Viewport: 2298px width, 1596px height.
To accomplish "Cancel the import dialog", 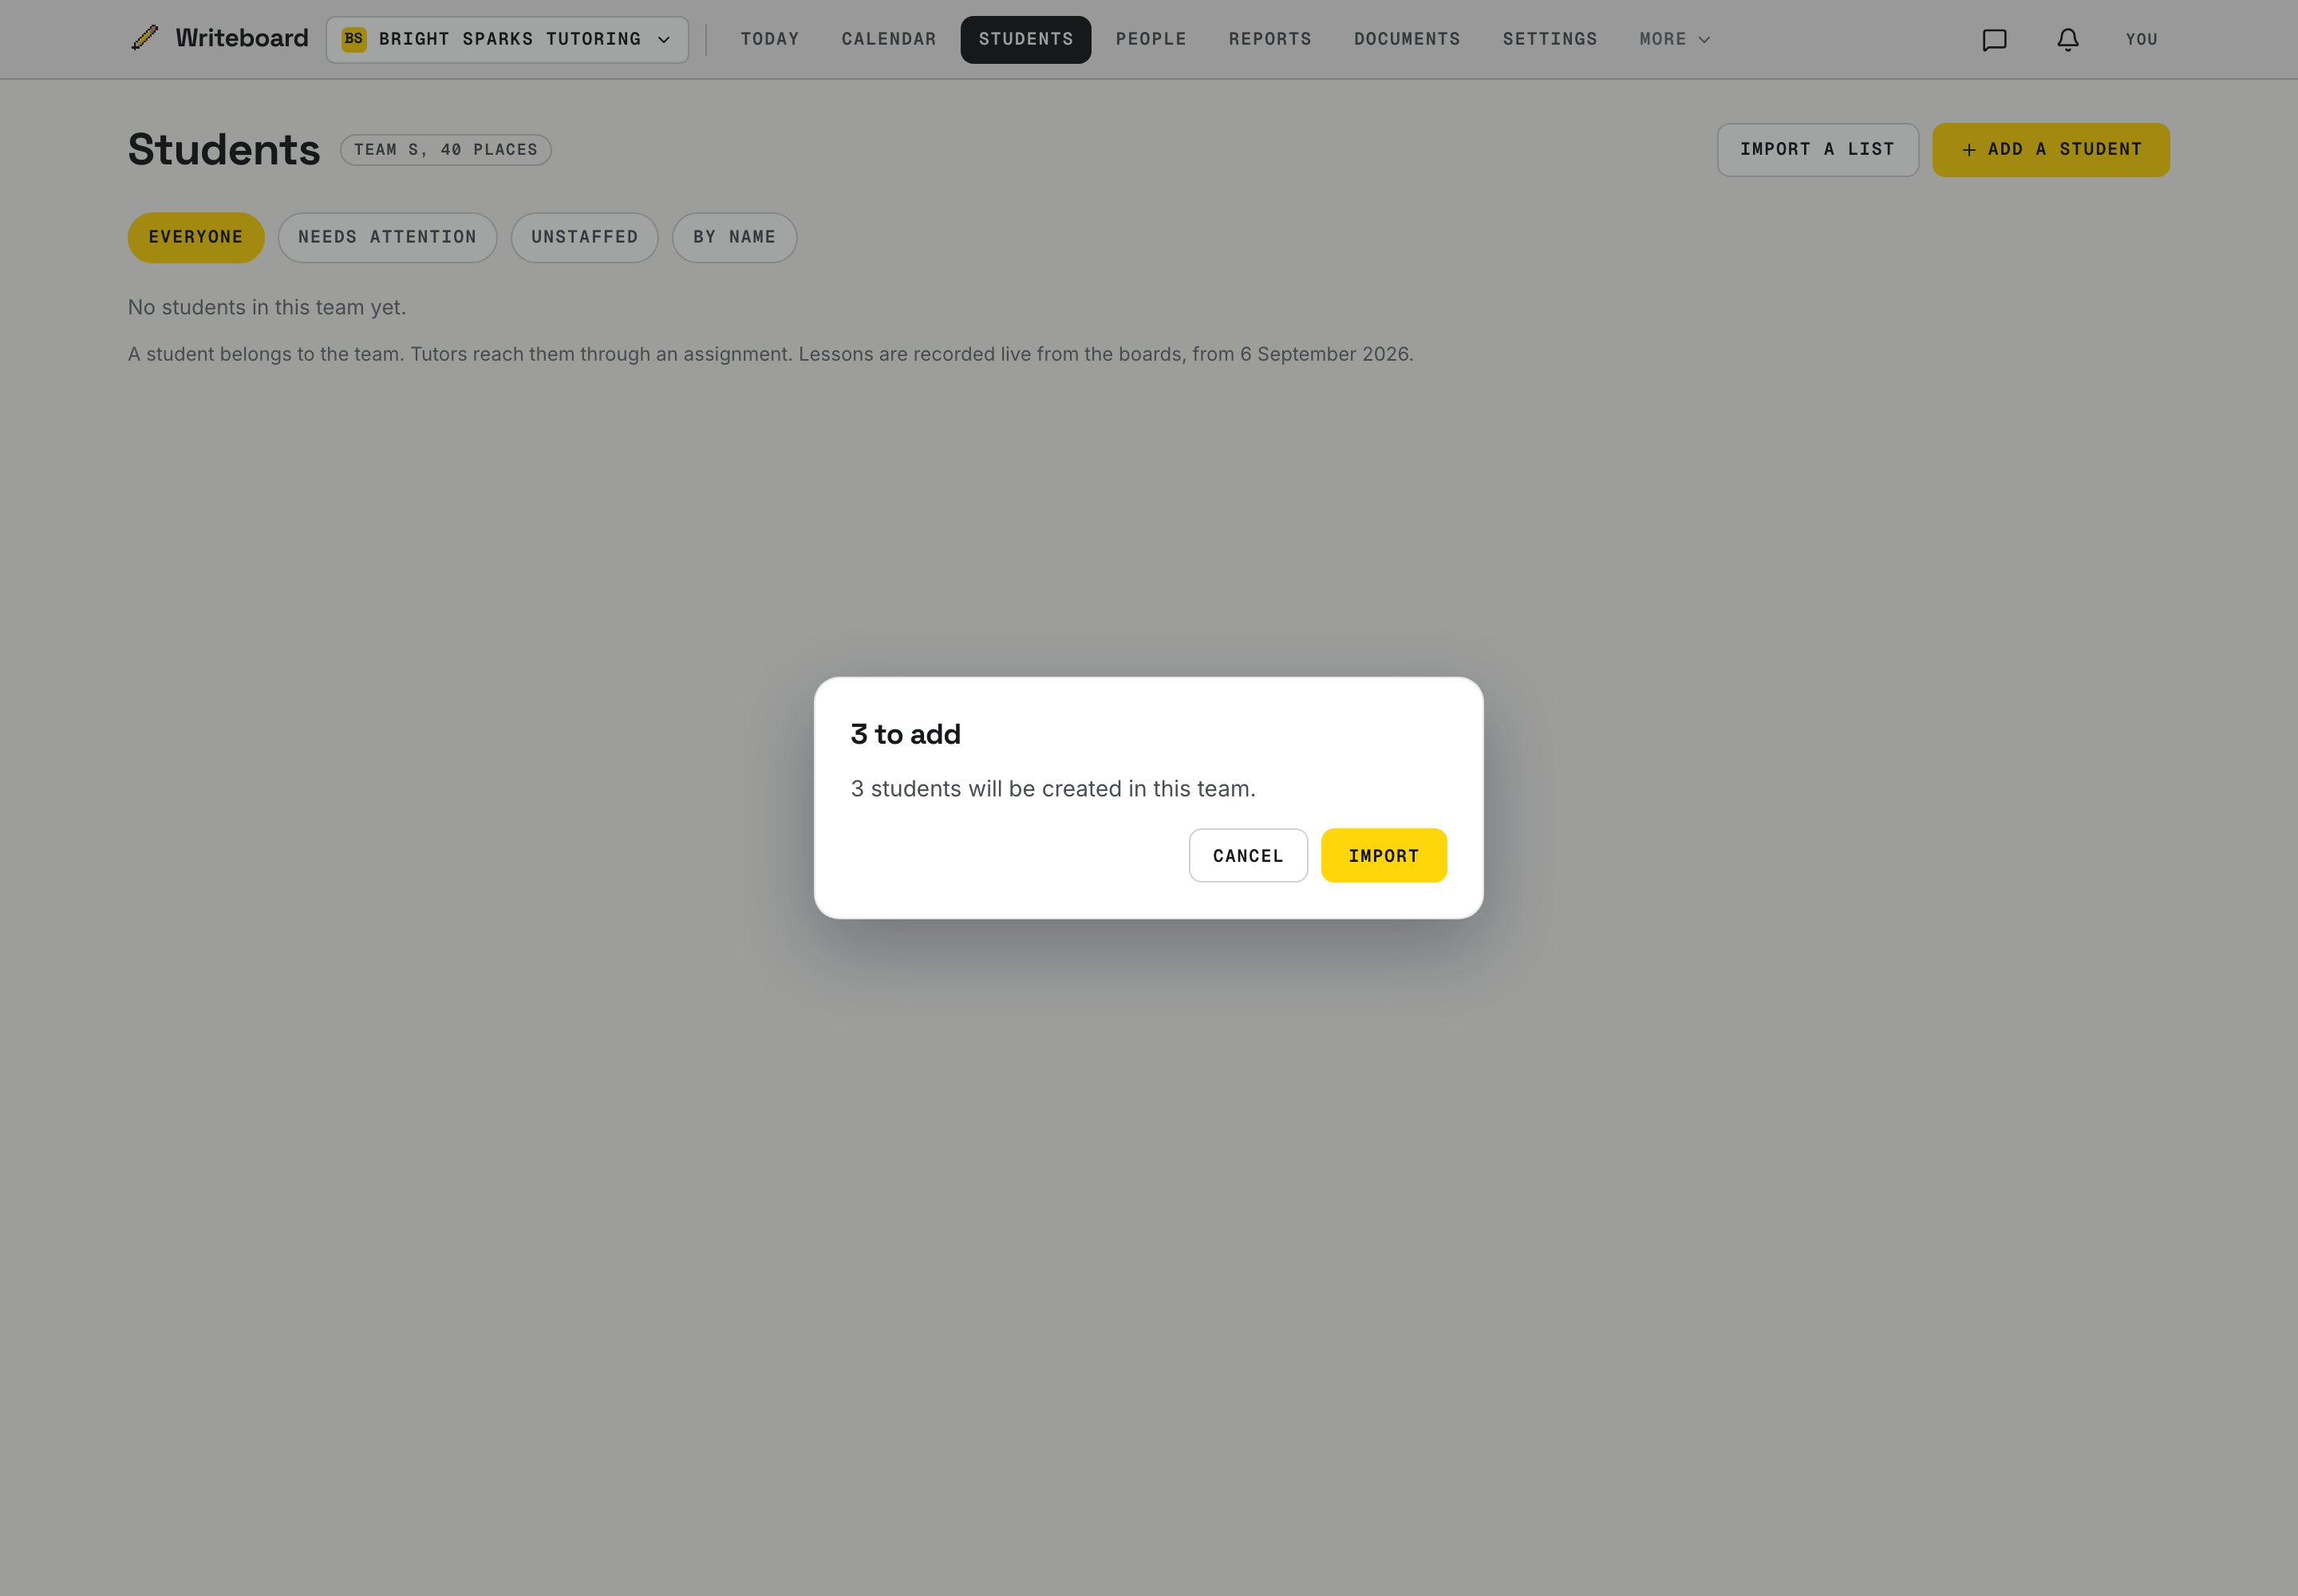I will 1247,855.
